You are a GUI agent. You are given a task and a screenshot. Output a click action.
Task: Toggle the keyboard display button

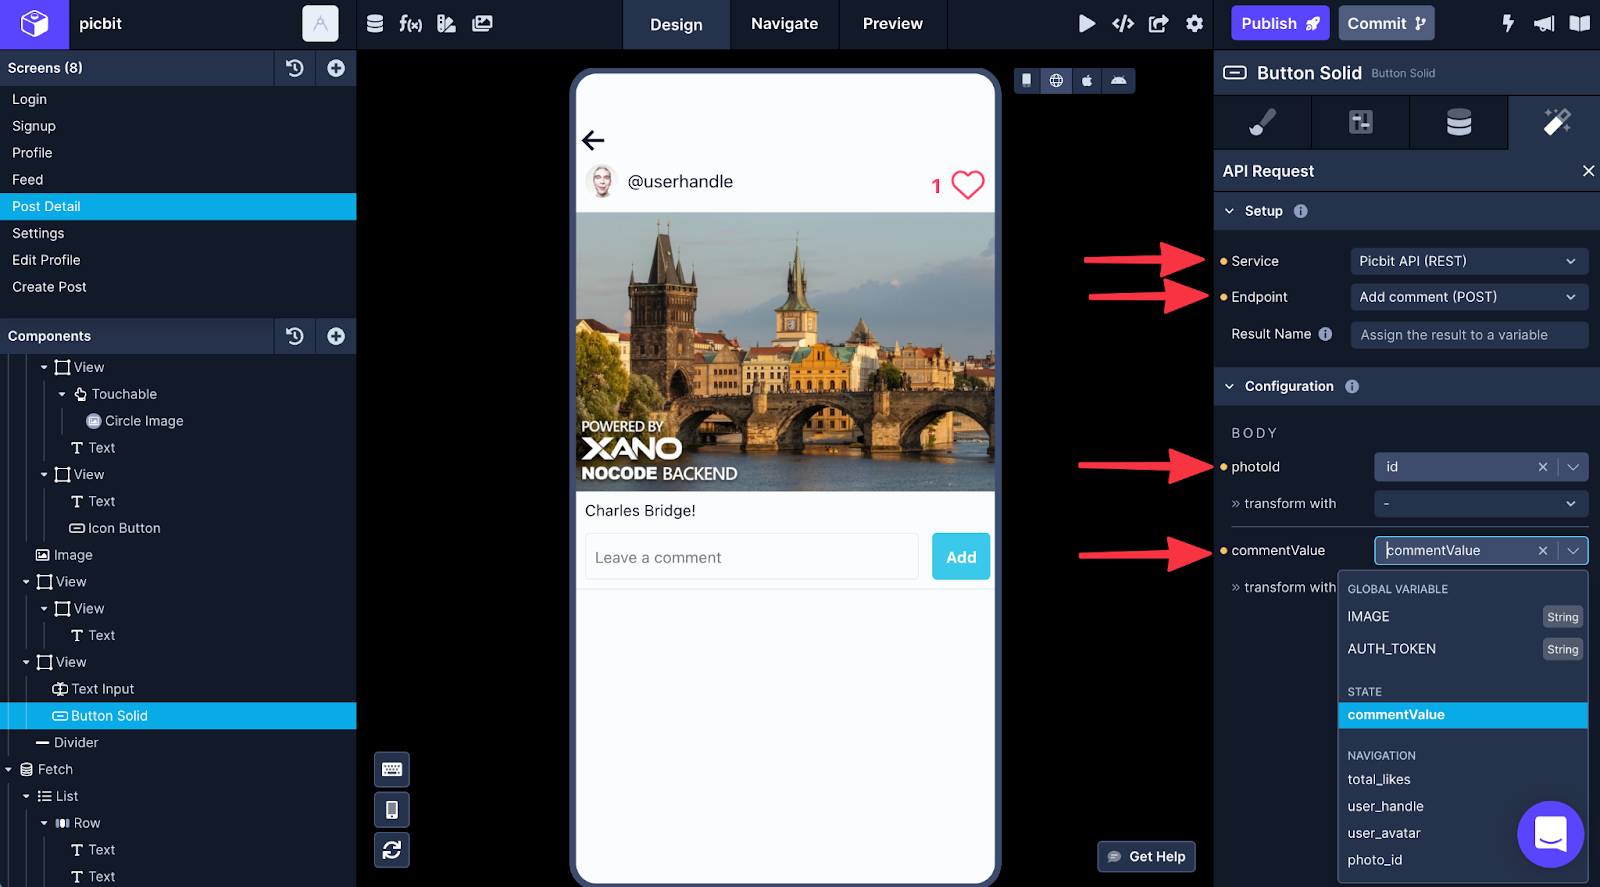(x=392, y=769)
